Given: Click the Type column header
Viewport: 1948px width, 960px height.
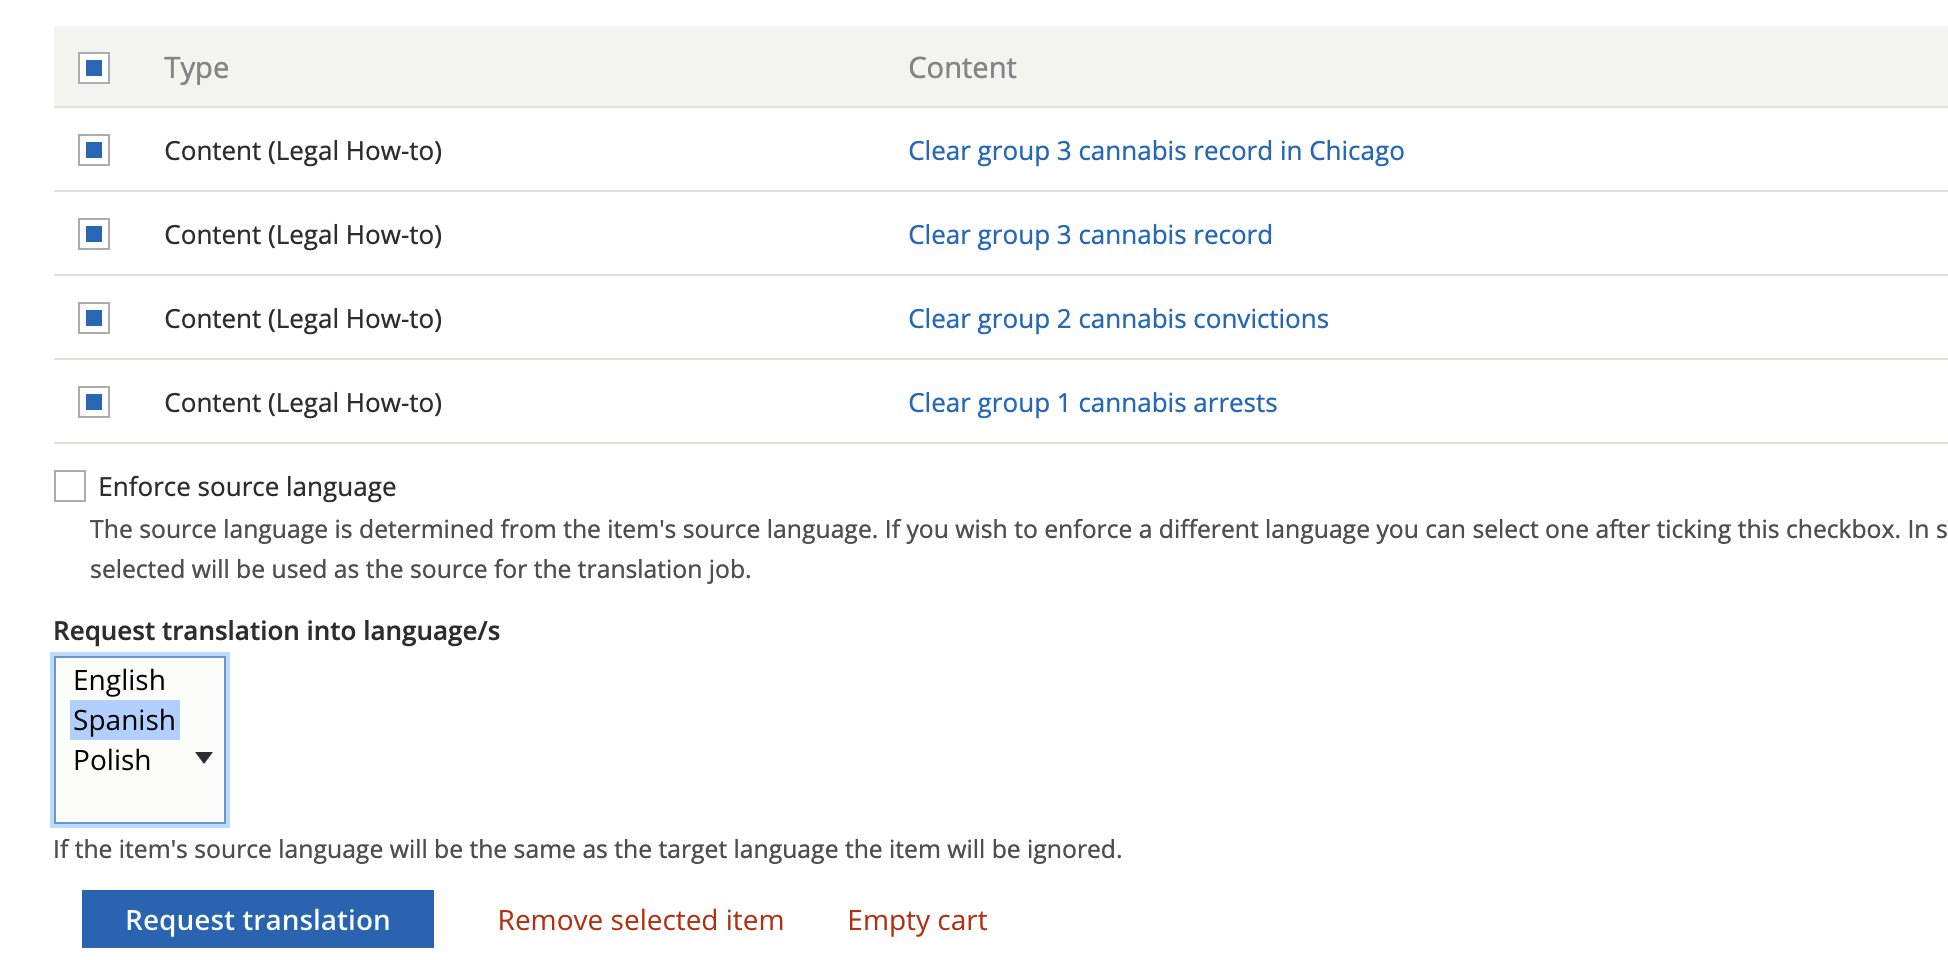Looking at the screenshot, I should tap(197, 68).
